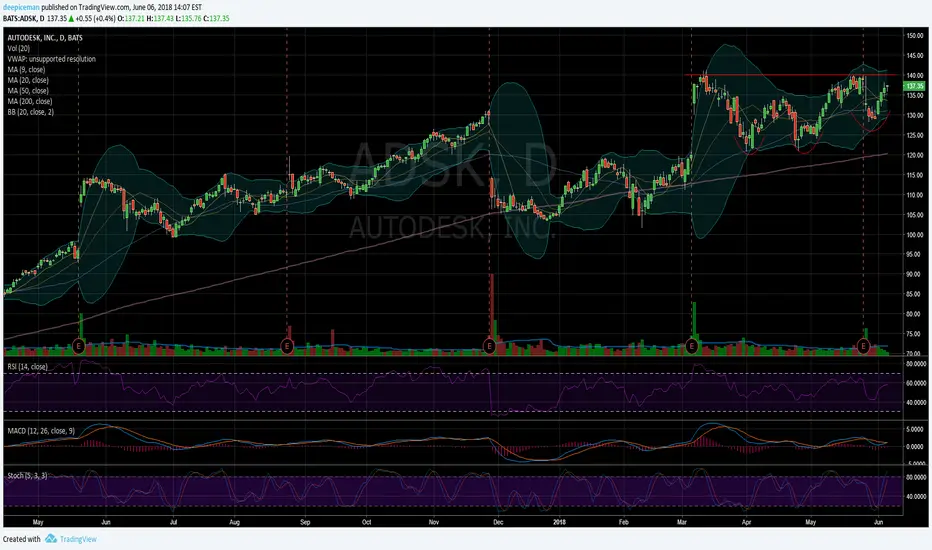Click the Apr label on time axis
This screenshot has width=932, height=550.
click(x=747, y=522)
